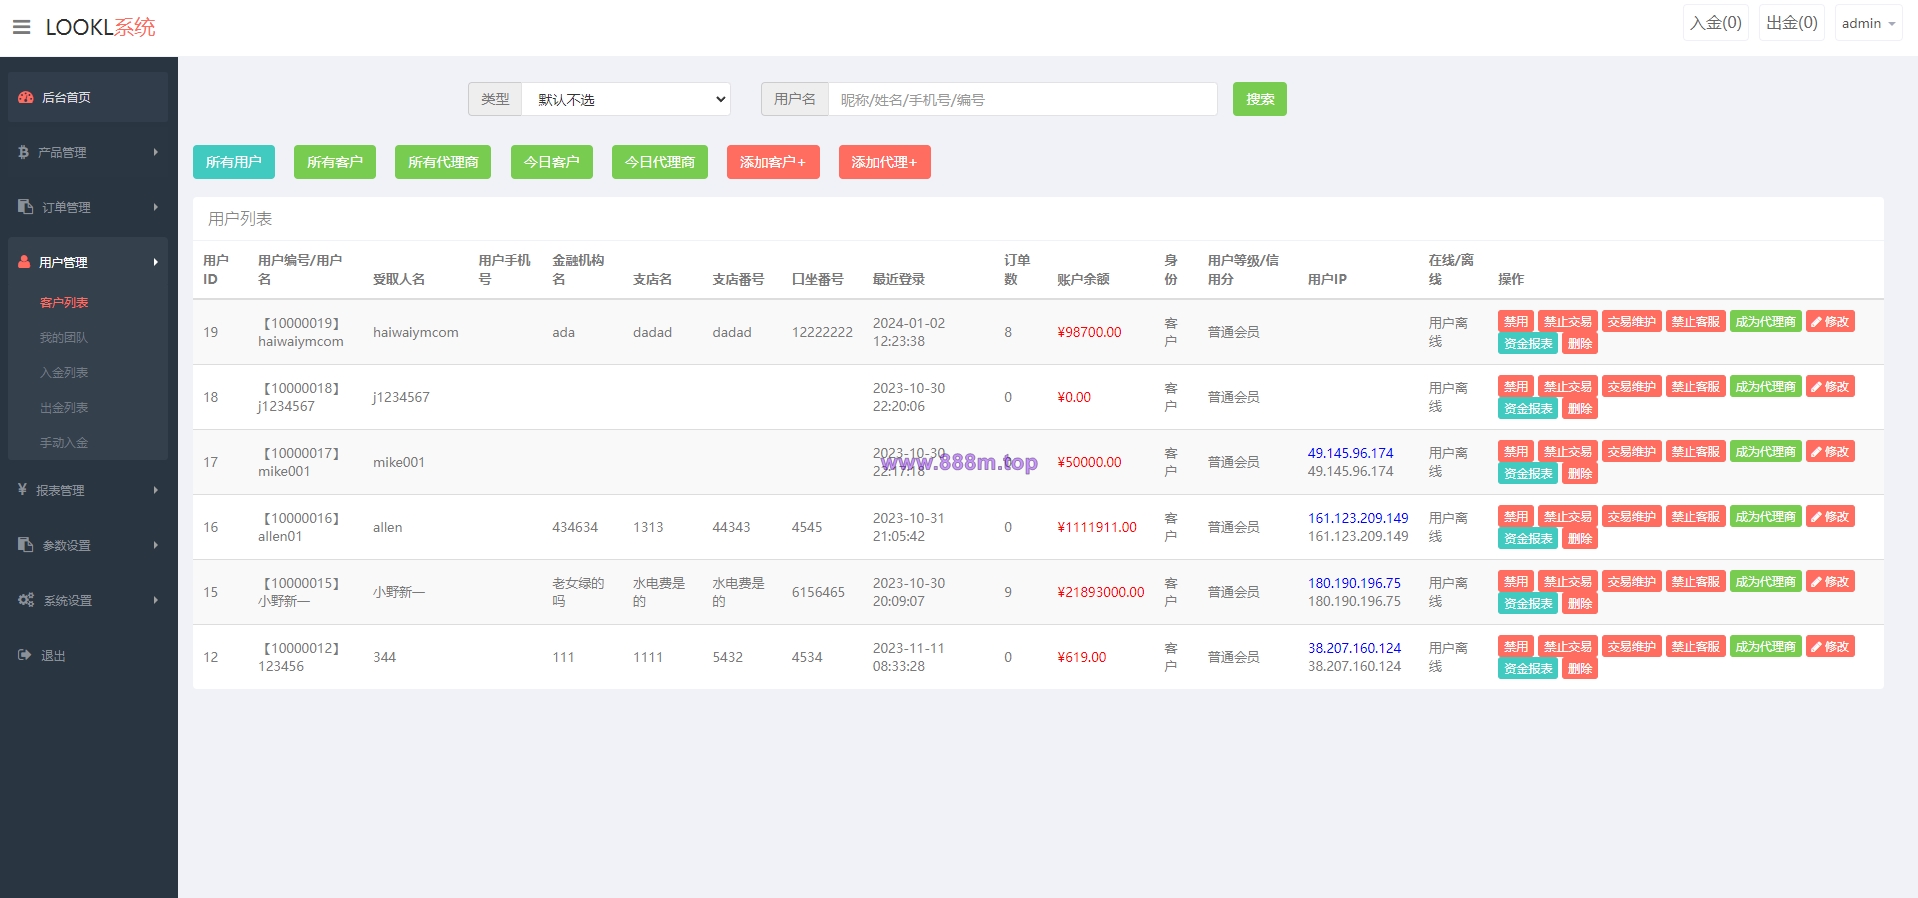Click 禁止交易 for user 小野新一
The width and height of the screenshot is (1918, 898).
tap(1568, 581)
